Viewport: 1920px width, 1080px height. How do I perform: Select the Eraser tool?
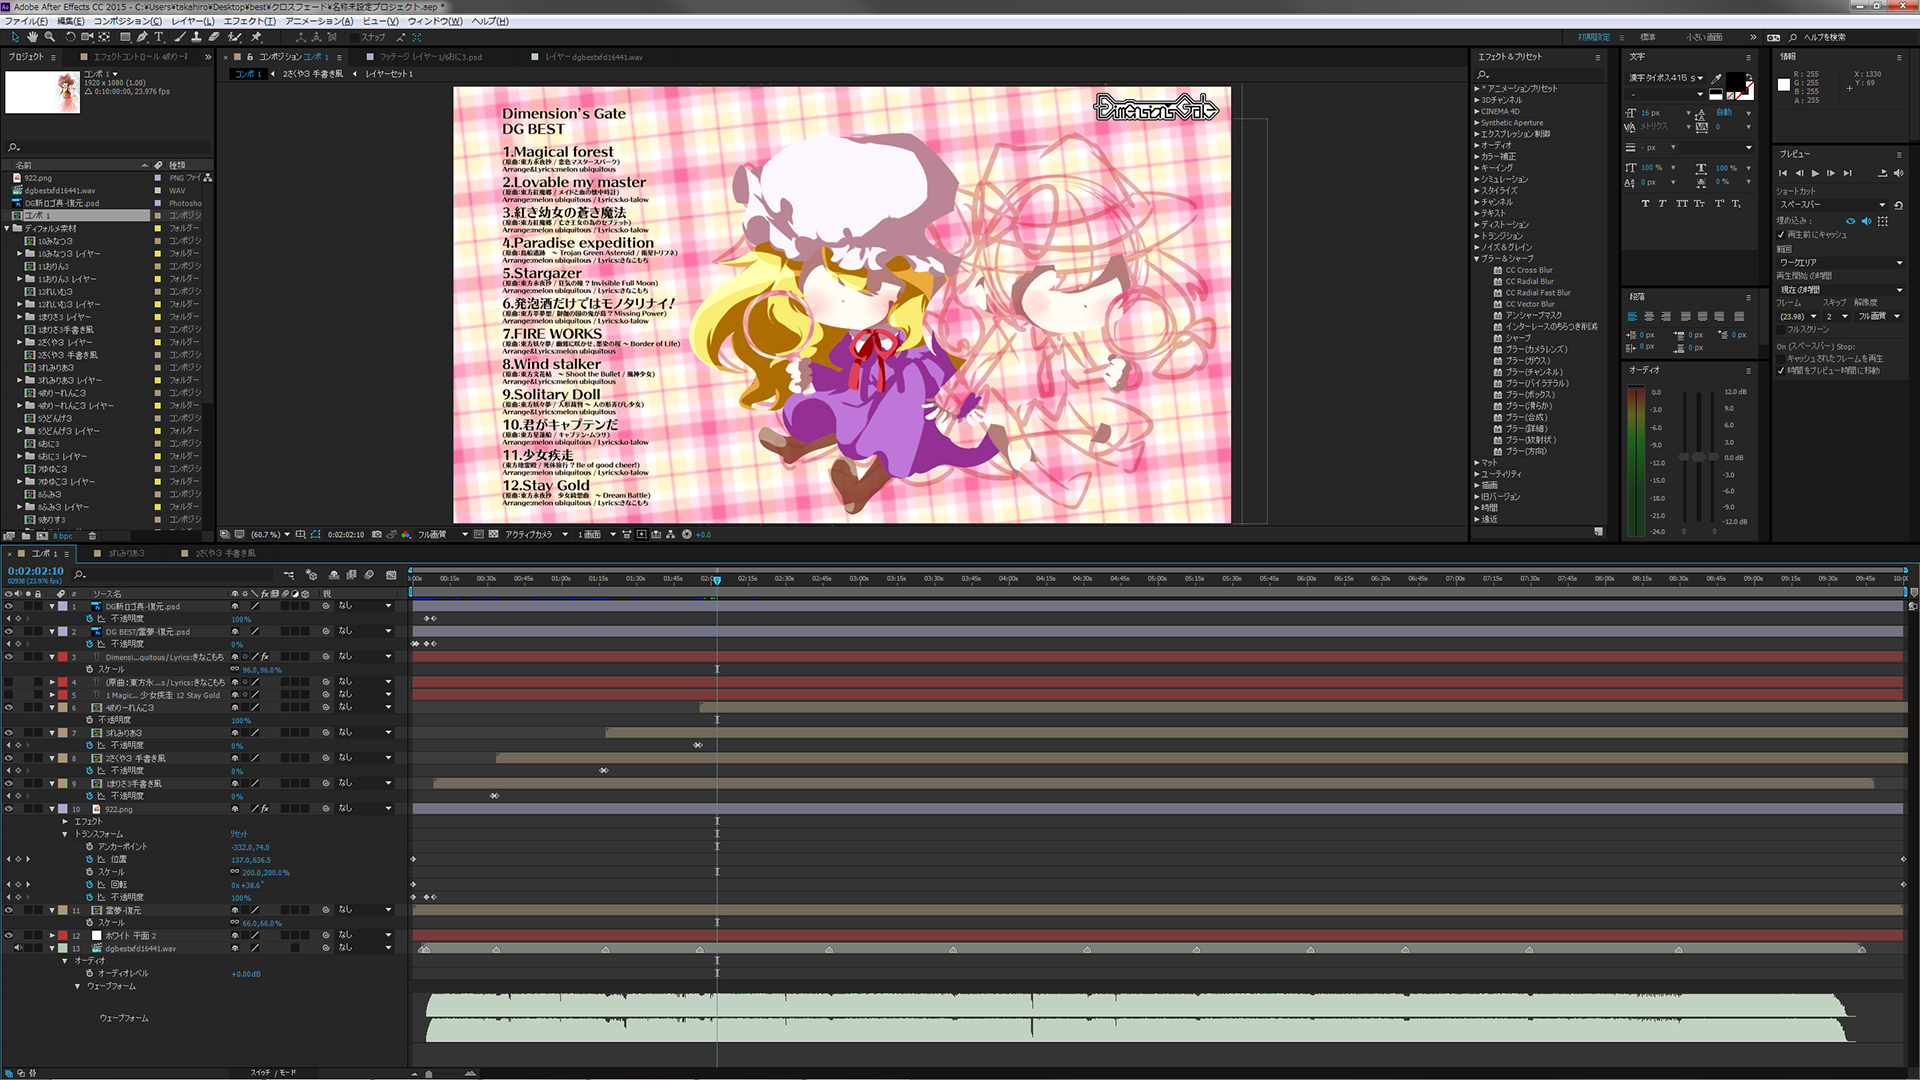click(214, 37)
